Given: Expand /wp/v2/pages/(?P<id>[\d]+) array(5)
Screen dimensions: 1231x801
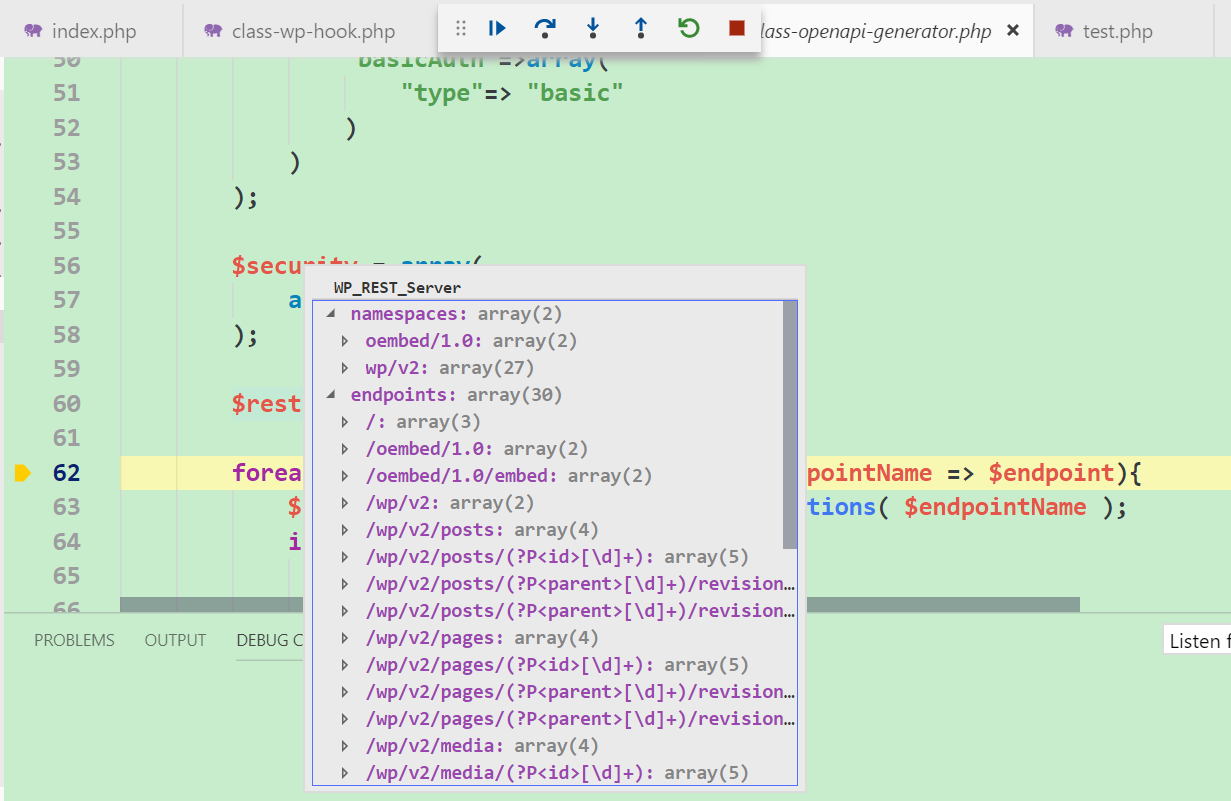Looking at the screenshot, I should pos(346,665).
